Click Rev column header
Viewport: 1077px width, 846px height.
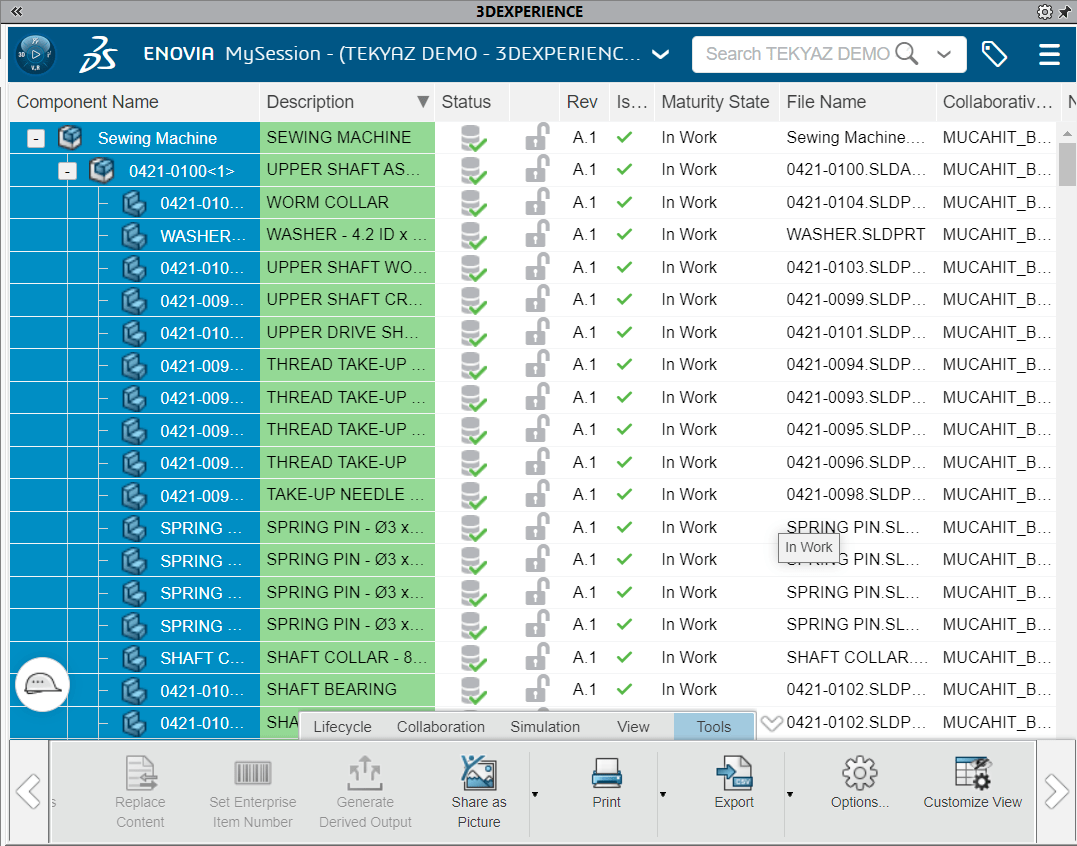pyautogui.click(x=584, y=102)
